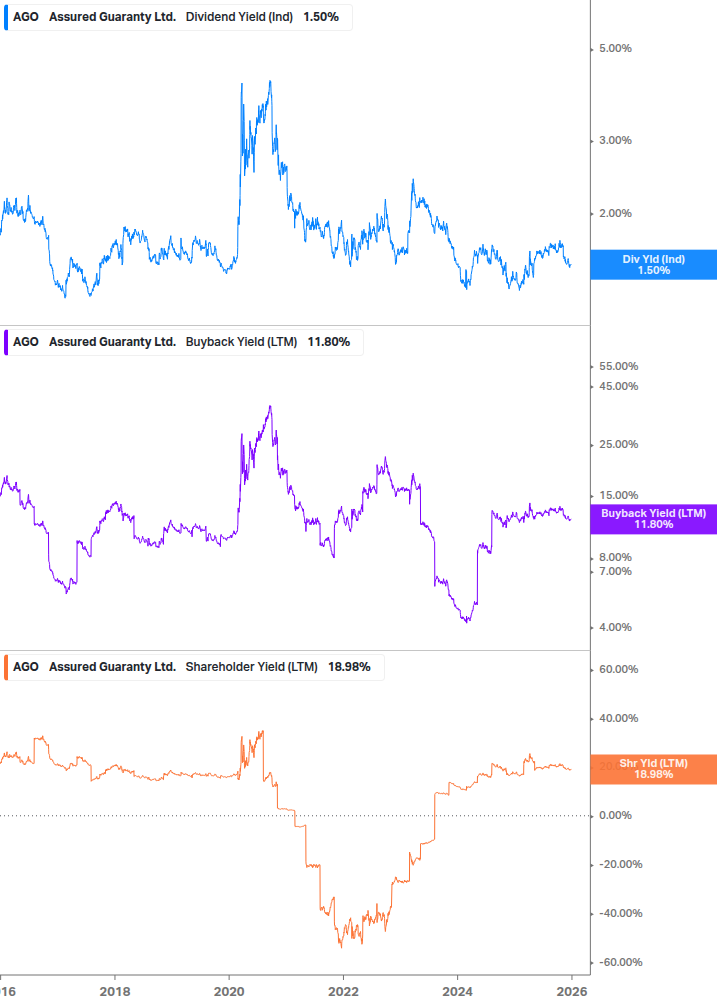Click Assured Guaranty Ltd. in the shareholder legend
The image size is (717, 1005).
[x=112, y=667]
